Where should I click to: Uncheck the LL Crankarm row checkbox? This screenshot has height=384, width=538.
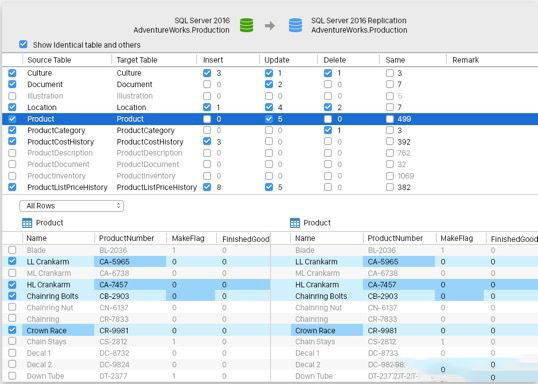tap(12, 261)
